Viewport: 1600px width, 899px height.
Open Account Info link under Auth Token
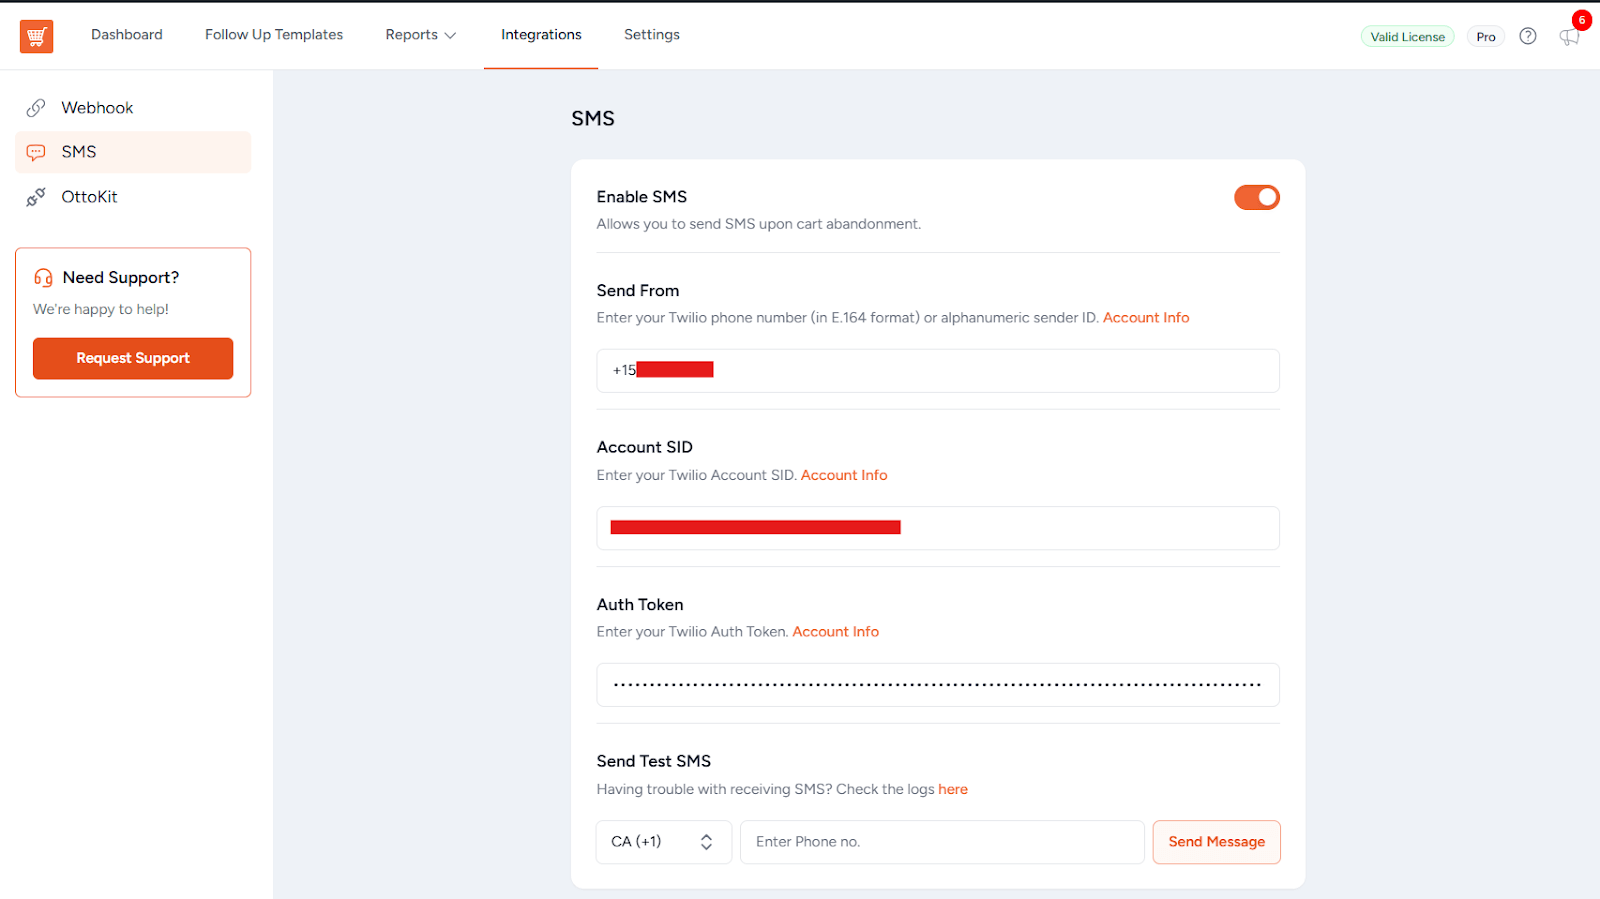click(x=836, y=632)
